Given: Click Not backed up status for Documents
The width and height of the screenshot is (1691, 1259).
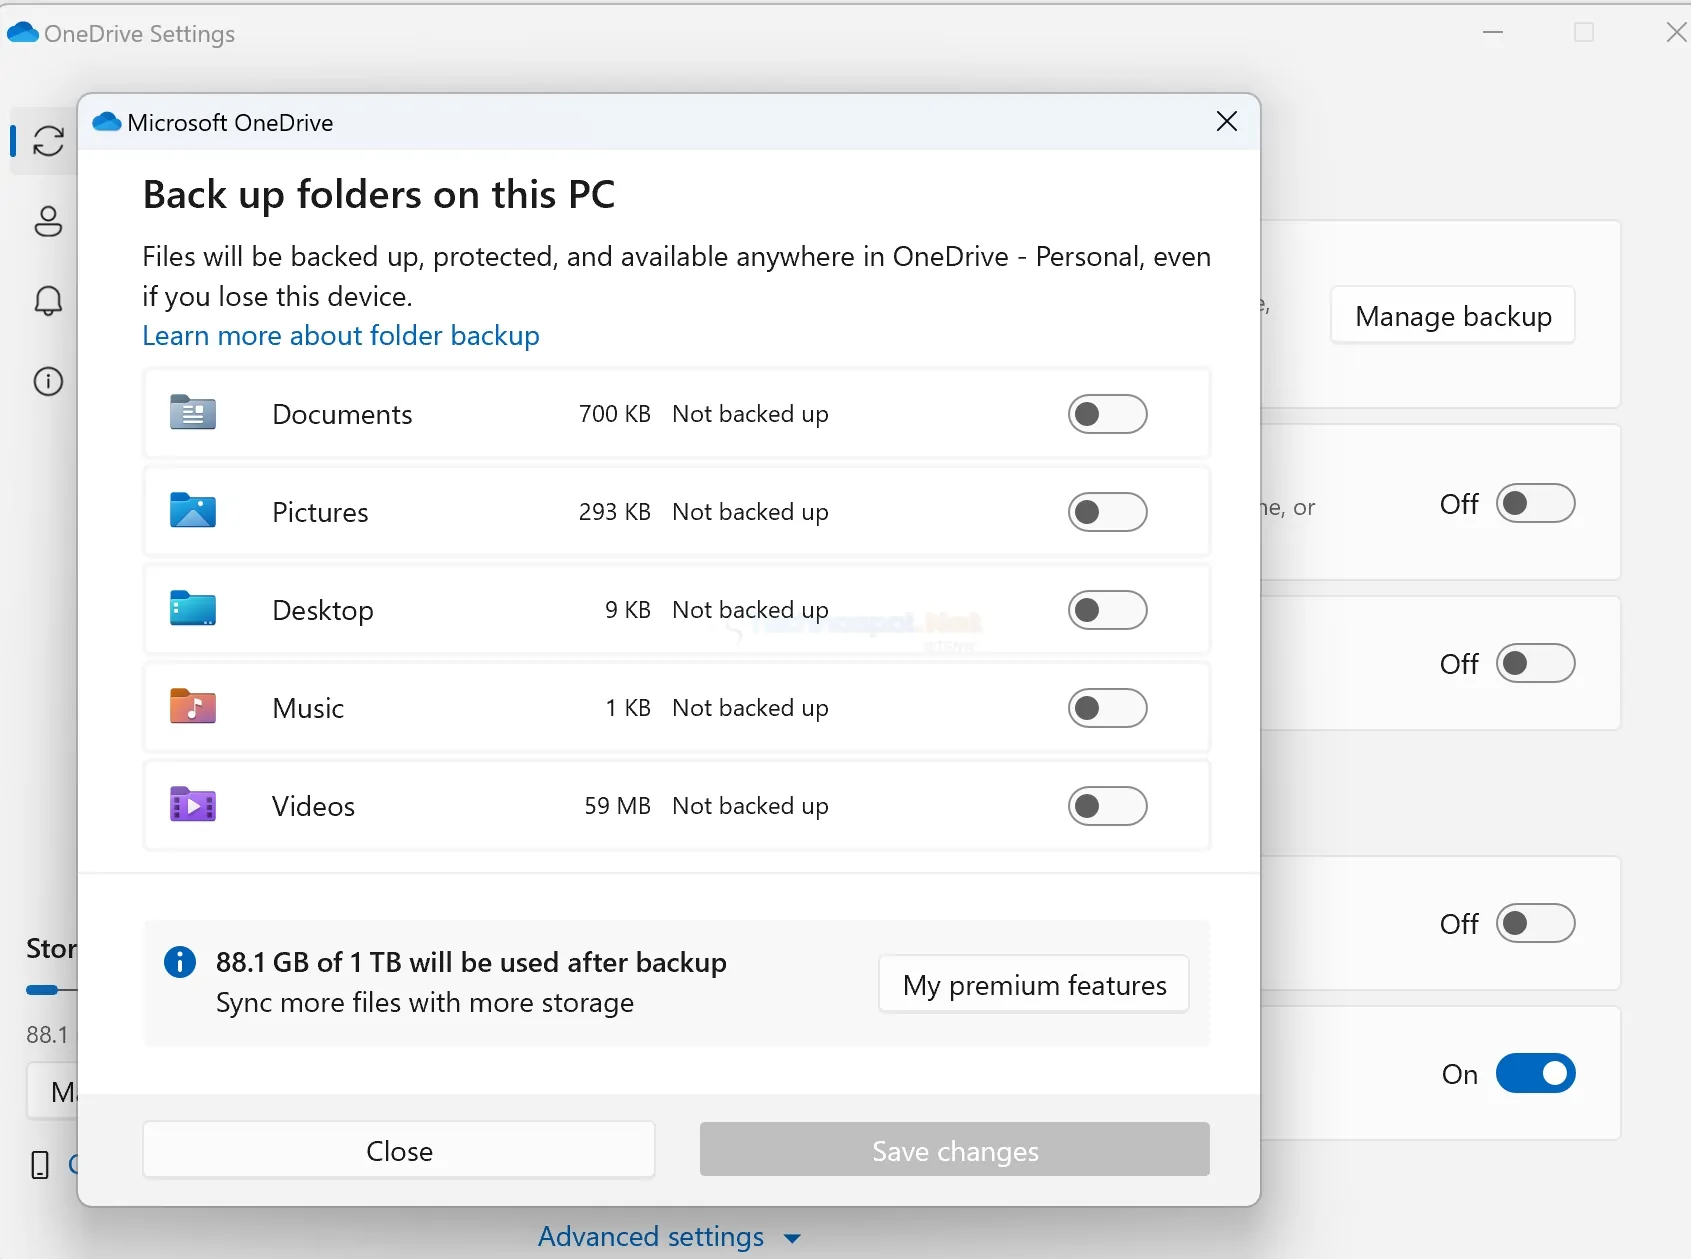Looking at the screenshot, I should pos(750,414).
